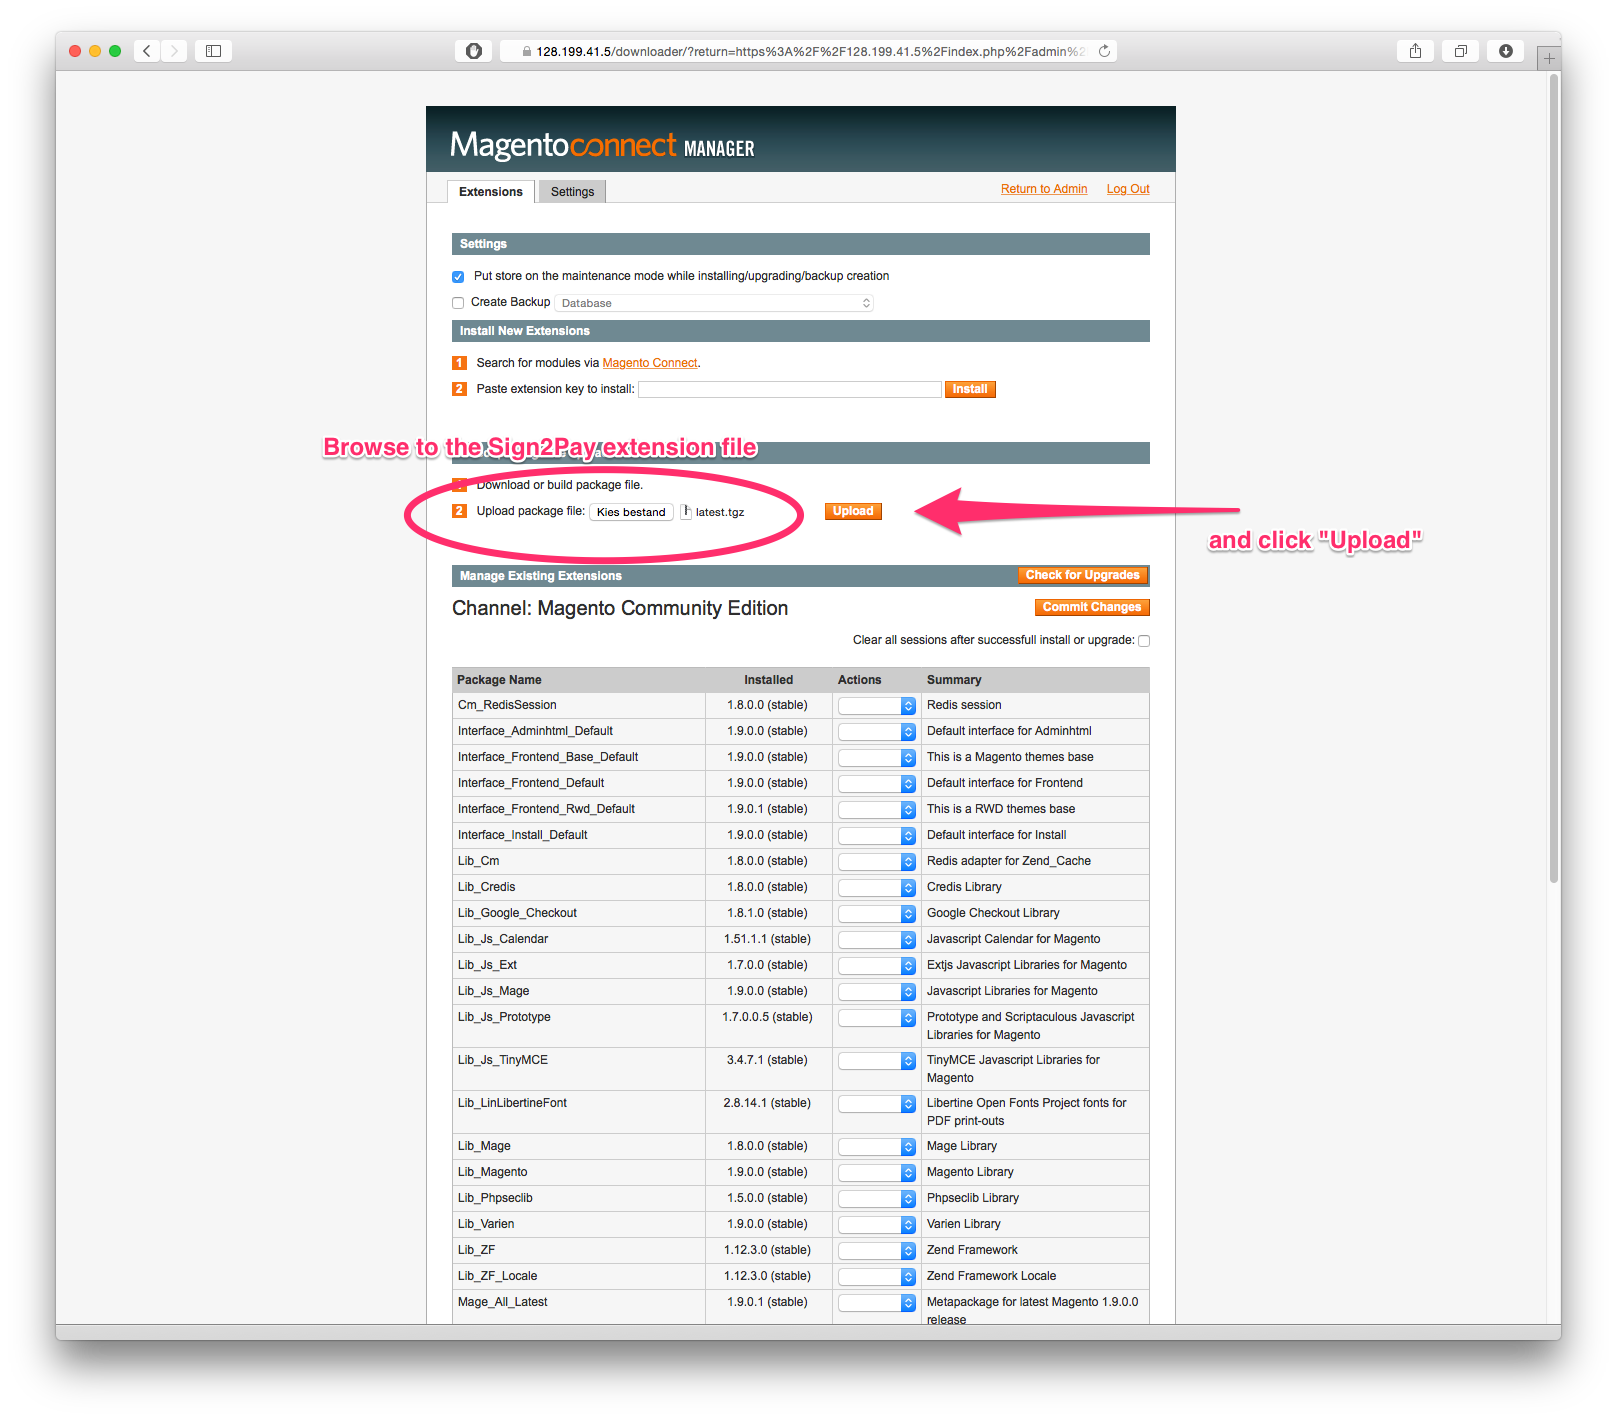Open Actions dropdown for Lib_ZF

point(877,1251)
